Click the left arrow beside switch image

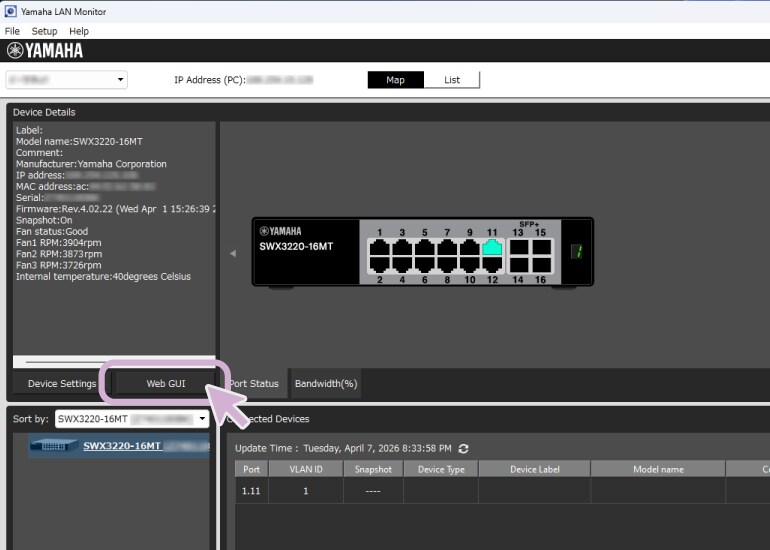[x=233, y=253]
